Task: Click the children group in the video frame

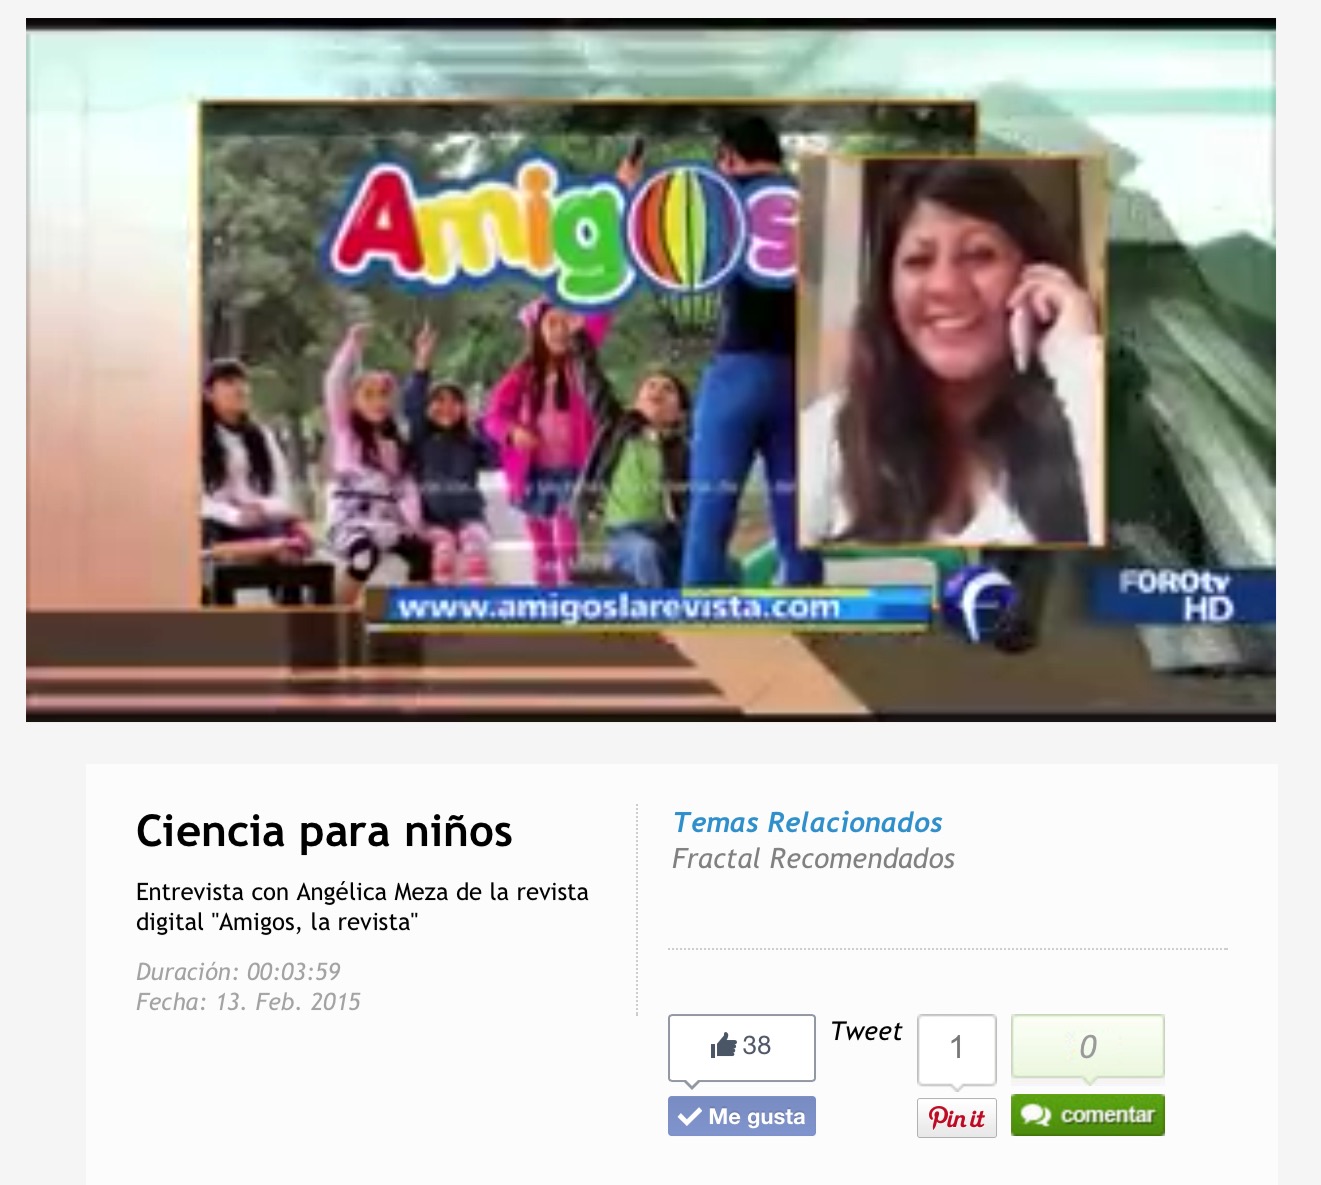Action: point(450,460)
